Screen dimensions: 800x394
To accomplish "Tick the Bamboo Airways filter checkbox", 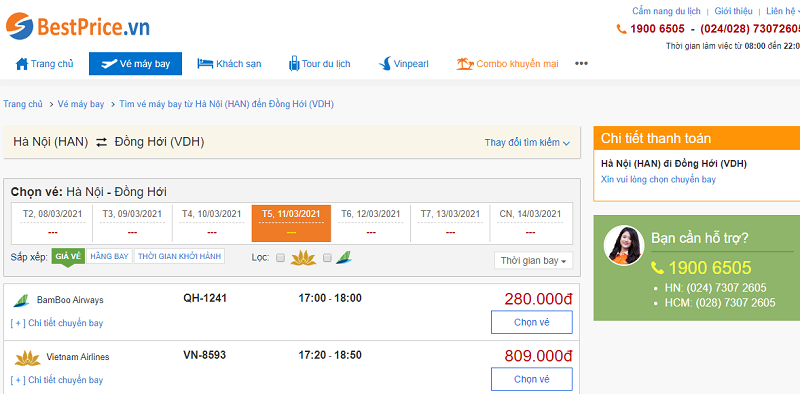I will 328,258.
